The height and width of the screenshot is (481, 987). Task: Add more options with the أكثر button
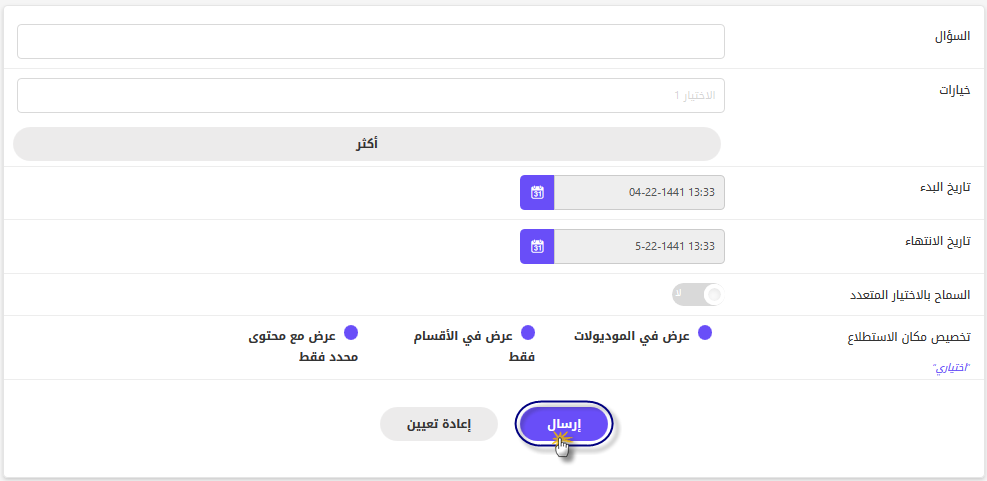367,144
